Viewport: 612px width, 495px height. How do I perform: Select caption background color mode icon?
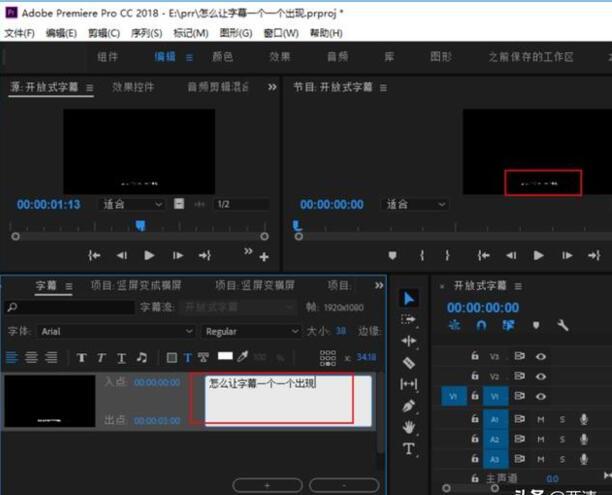pos(171,358)
